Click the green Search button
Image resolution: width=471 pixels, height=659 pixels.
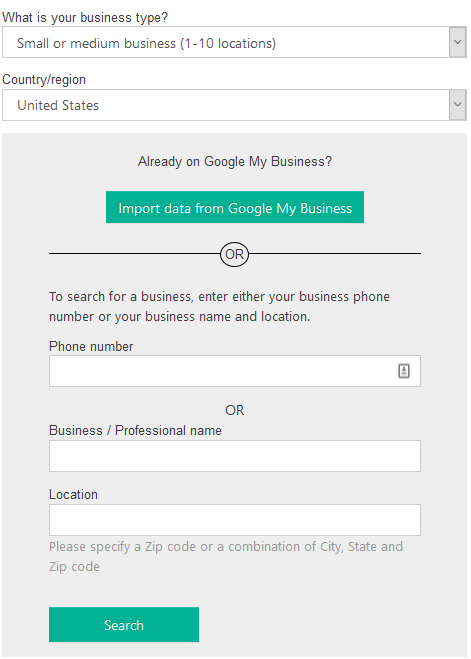[x=124, y=625]
